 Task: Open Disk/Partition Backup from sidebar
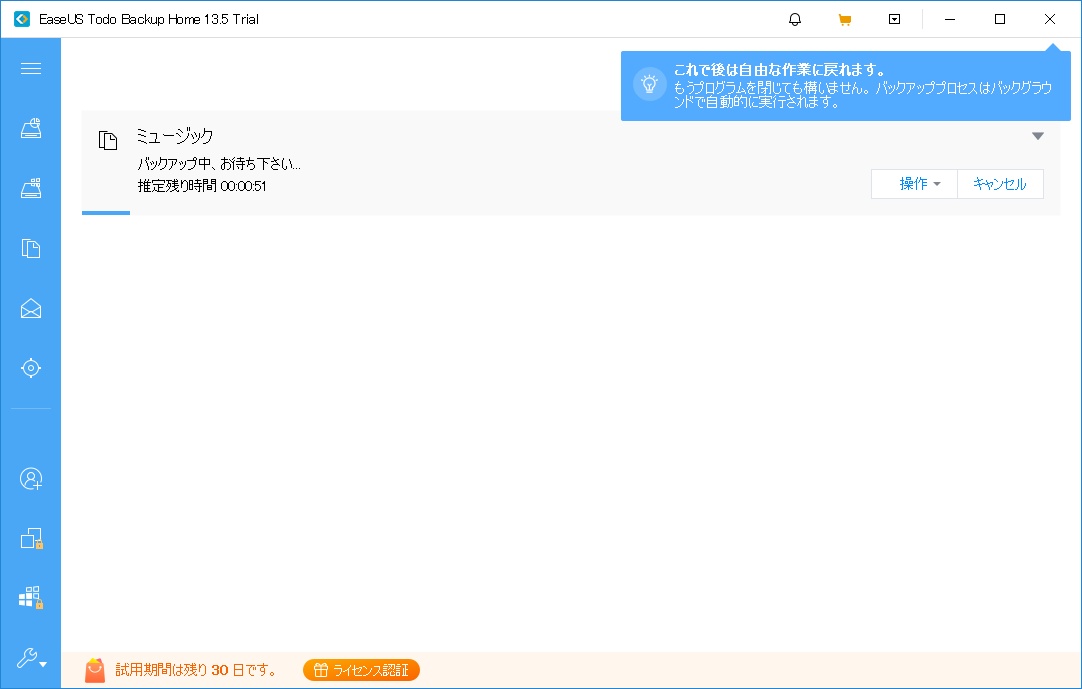30,128
